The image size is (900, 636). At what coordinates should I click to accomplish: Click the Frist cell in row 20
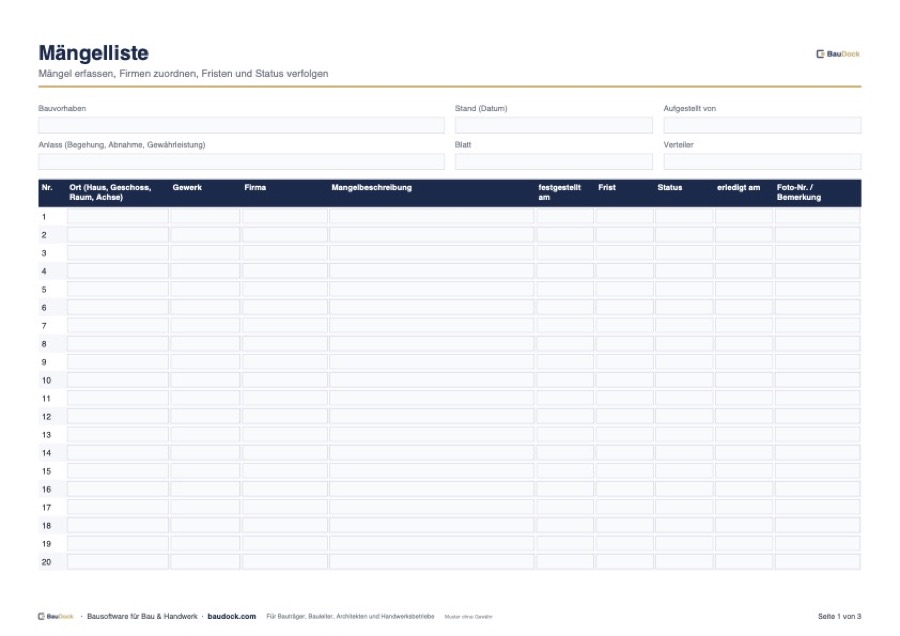(624, 562)
